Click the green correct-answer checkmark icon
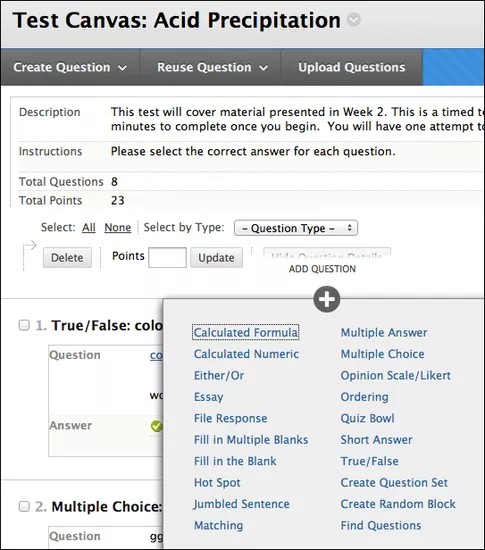The width and height of the screenshot is (485, 550). [156, 426]
